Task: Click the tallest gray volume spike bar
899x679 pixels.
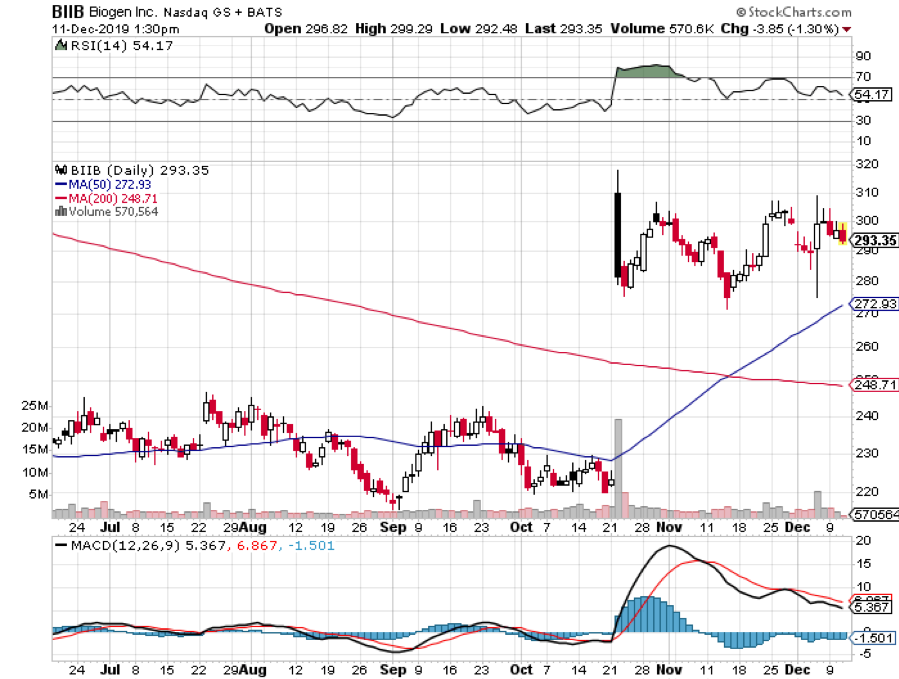Action: pos(618,468)
